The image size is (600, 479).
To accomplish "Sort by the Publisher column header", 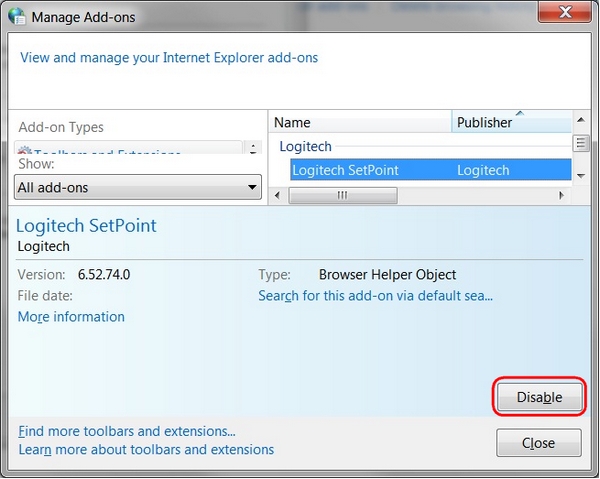I will tap(512, 122).
